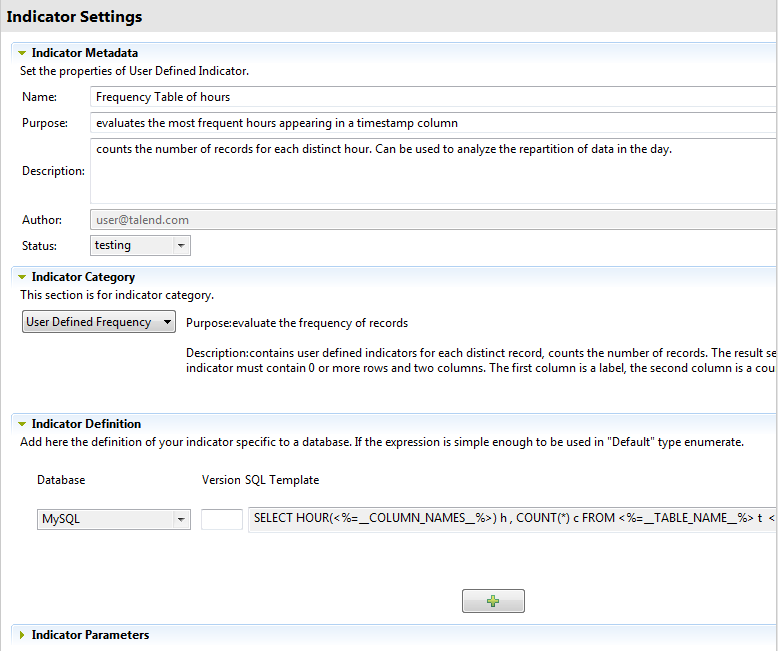Click the empty Version input box
Screen dimensions: 778x651
point(222,519)
